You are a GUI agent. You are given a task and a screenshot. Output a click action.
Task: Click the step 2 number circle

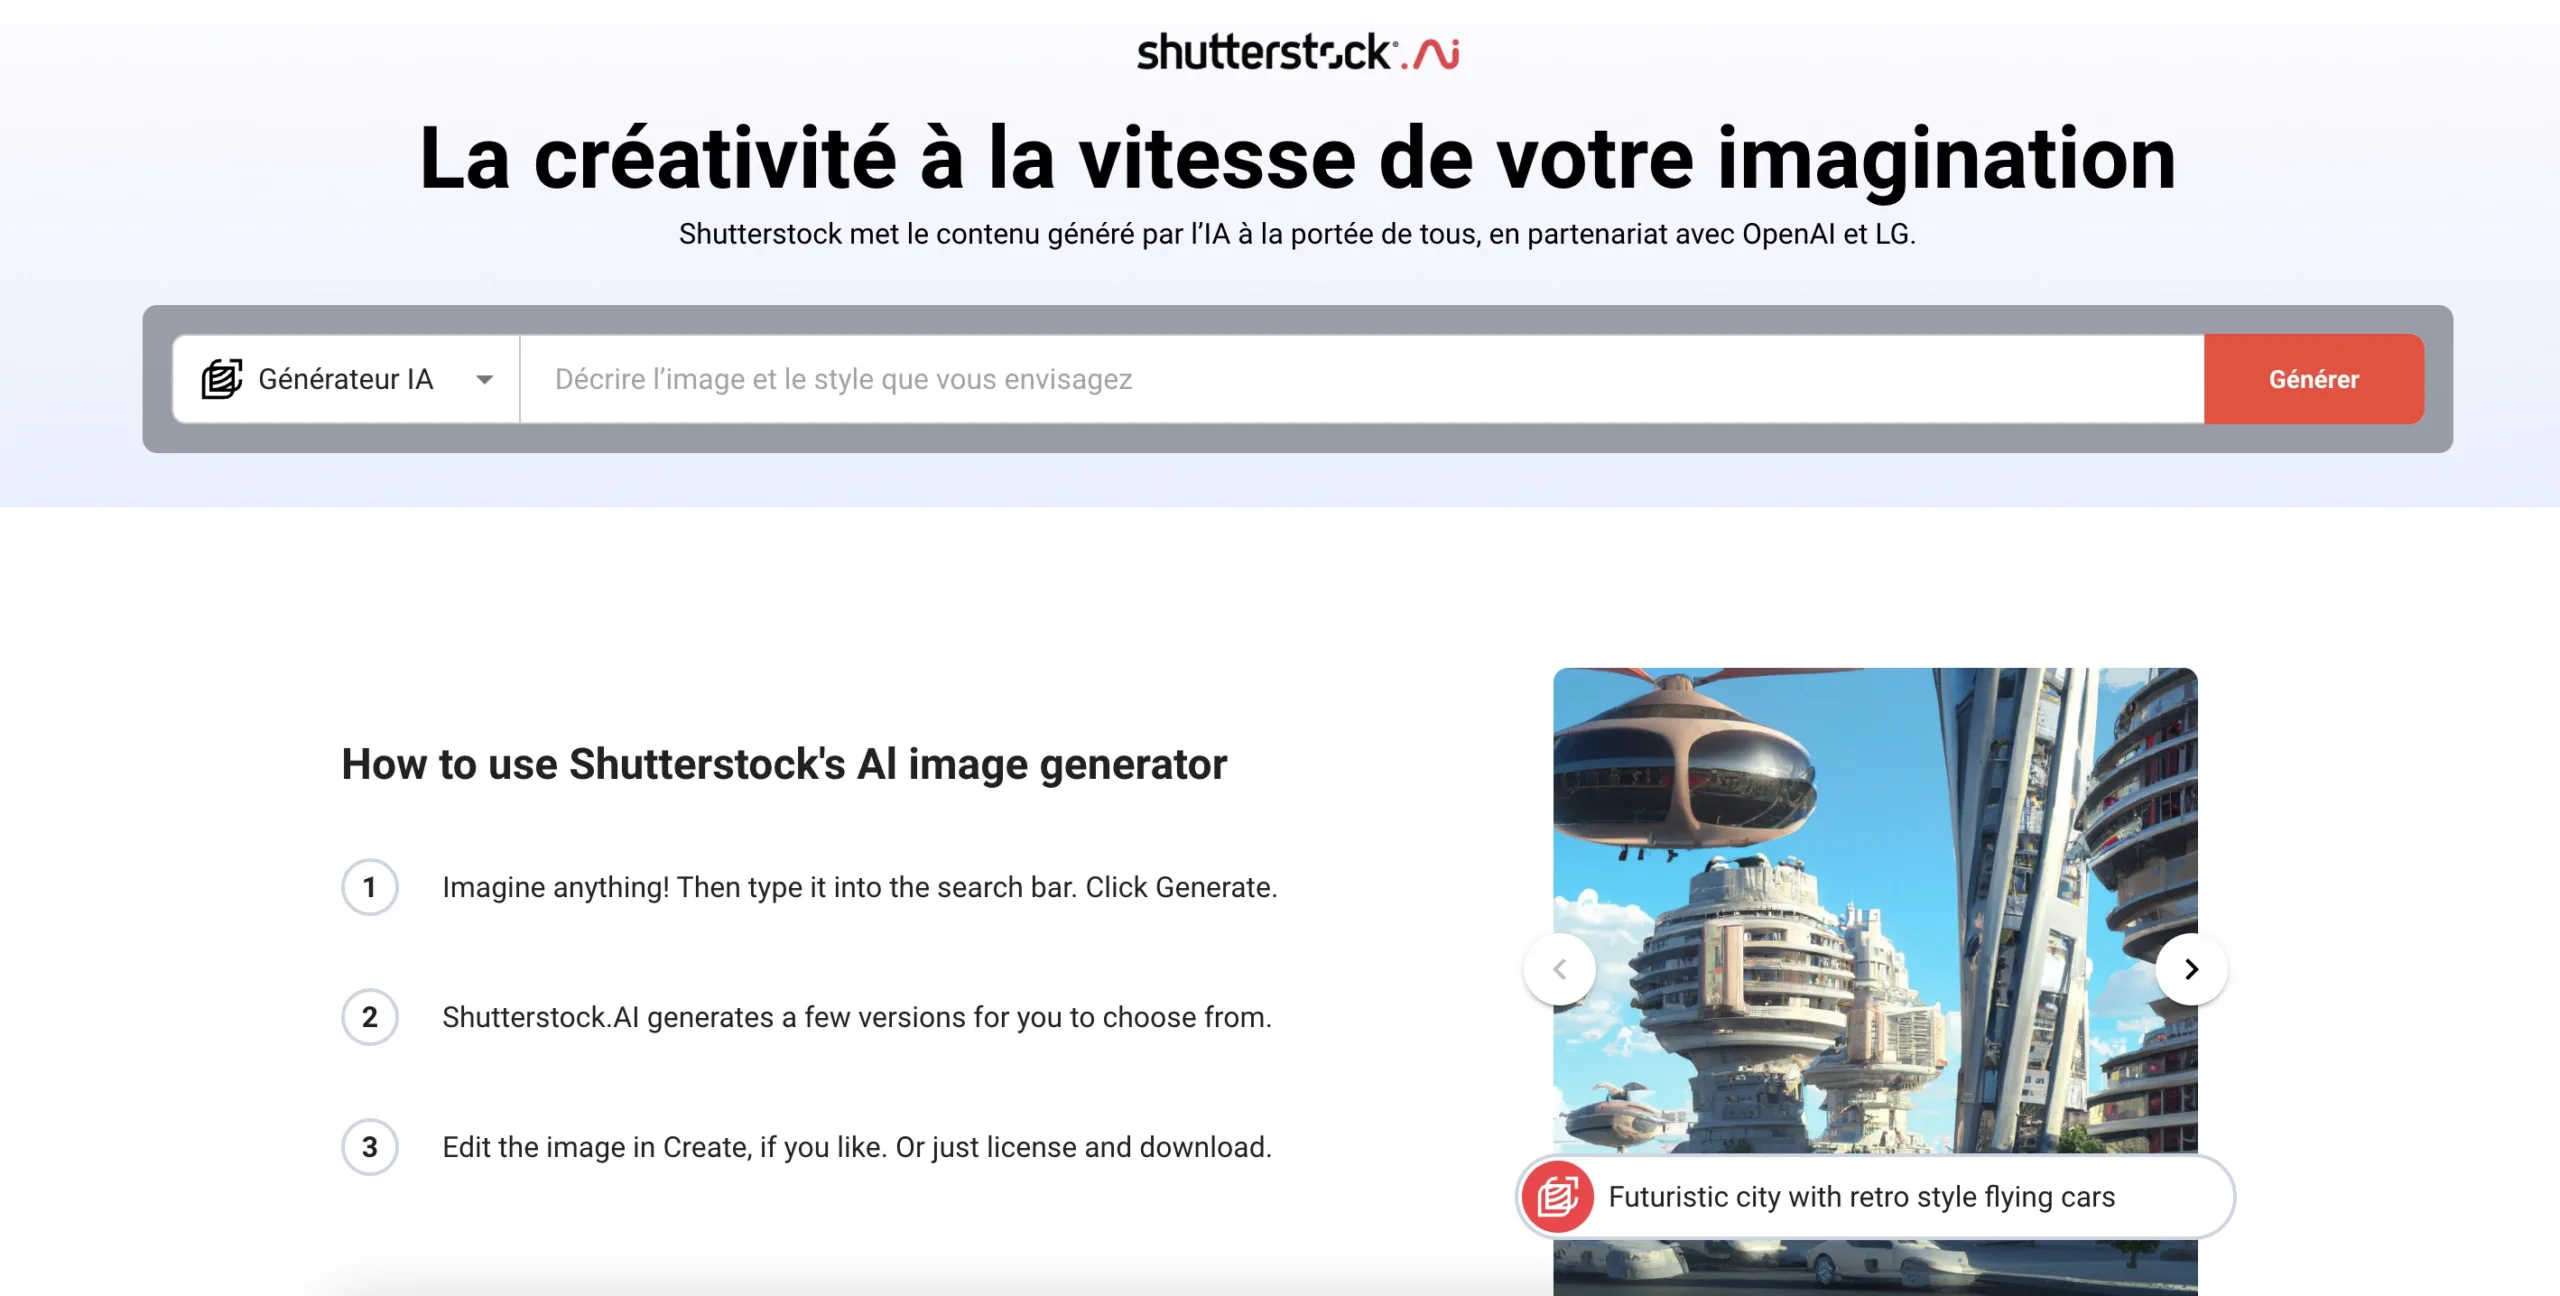tap(370, 1017)
